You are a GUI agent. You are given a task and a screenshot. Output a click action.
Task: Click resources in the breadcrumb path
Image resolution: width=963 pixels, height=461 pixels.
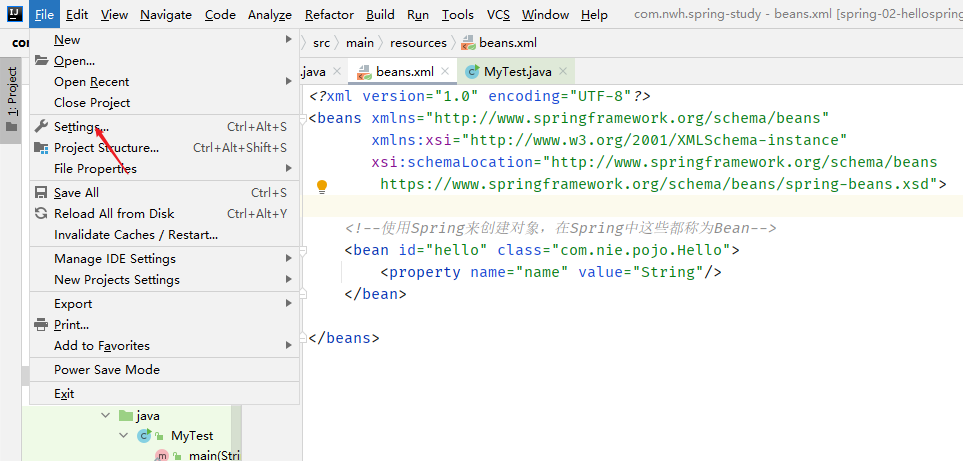(418, 43)
